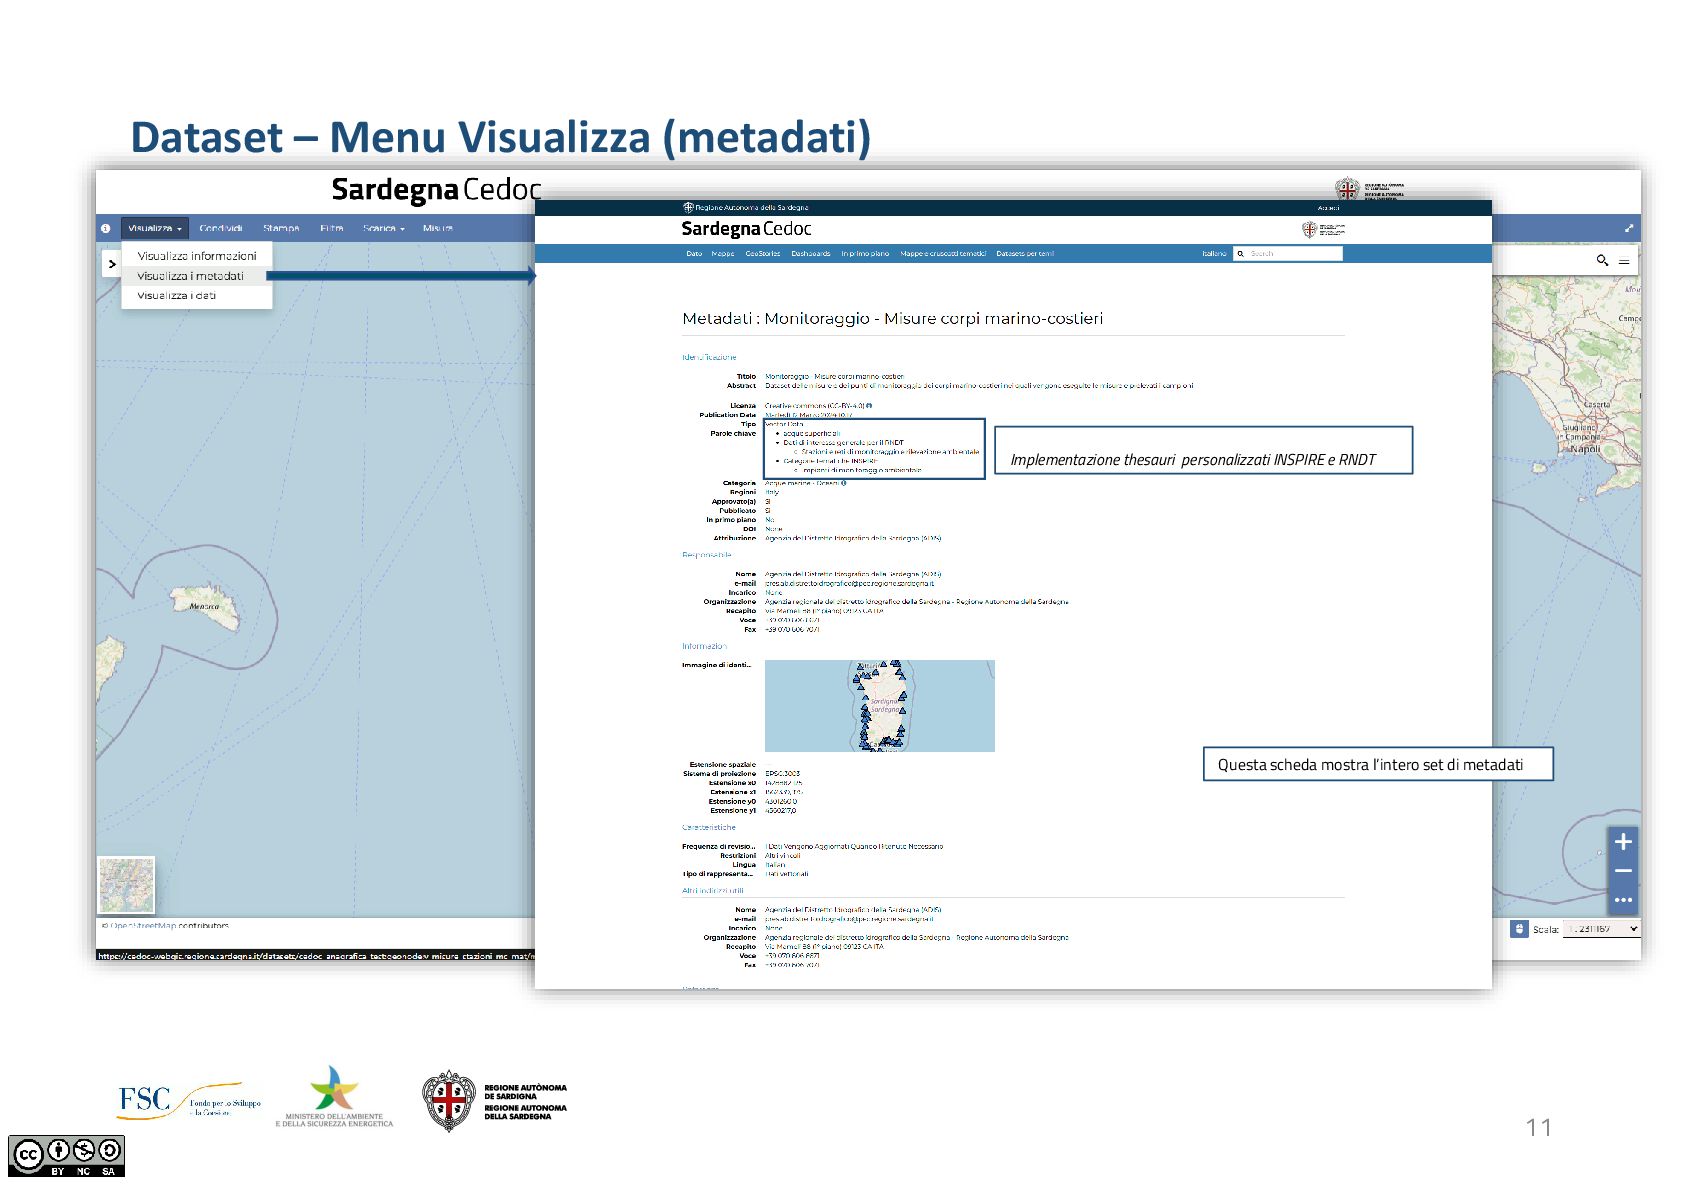Open the Visualizza dropdown menu
The image size is (1684, 1190).
click(155, 229)
